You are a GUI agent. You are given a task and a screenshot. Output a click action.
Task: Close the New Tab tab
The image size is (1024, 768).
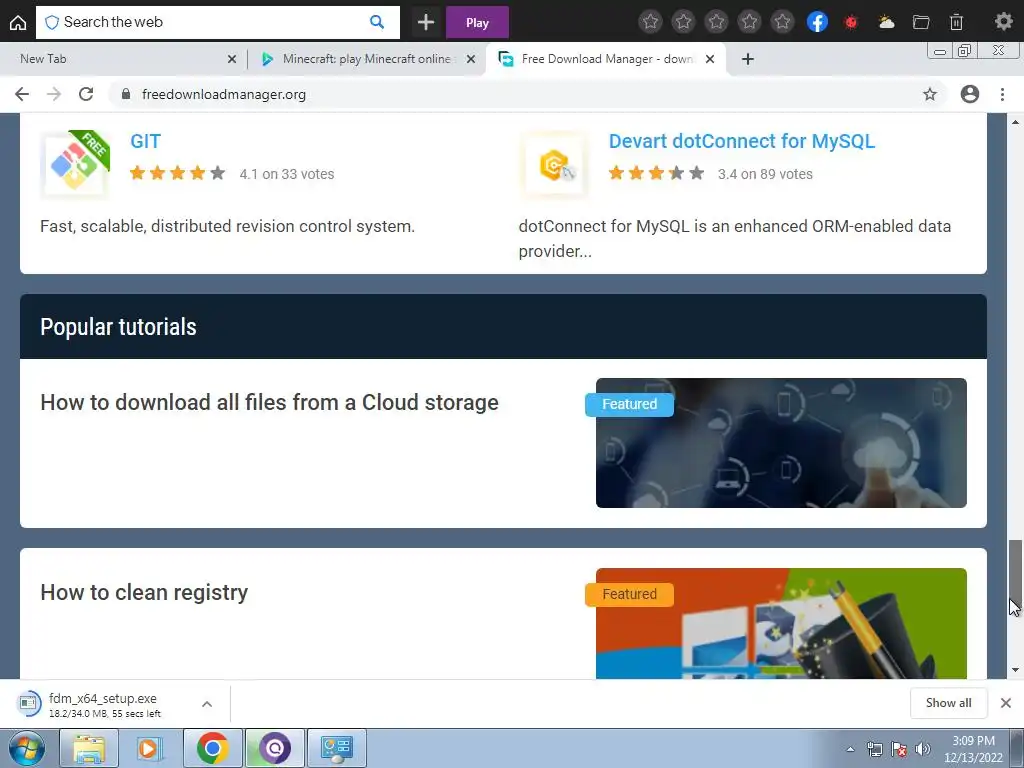pyautogui.click(x=231, y=59)
